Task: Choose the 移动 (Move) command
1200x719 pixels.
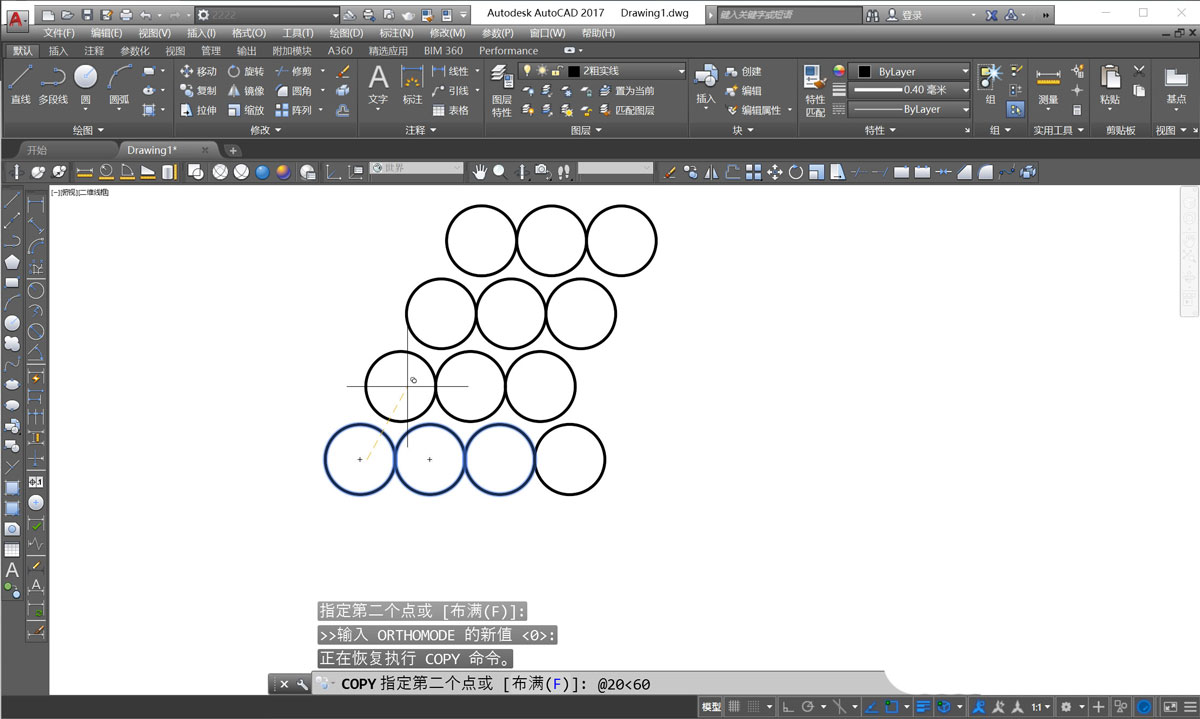Action: coord(198,71)
